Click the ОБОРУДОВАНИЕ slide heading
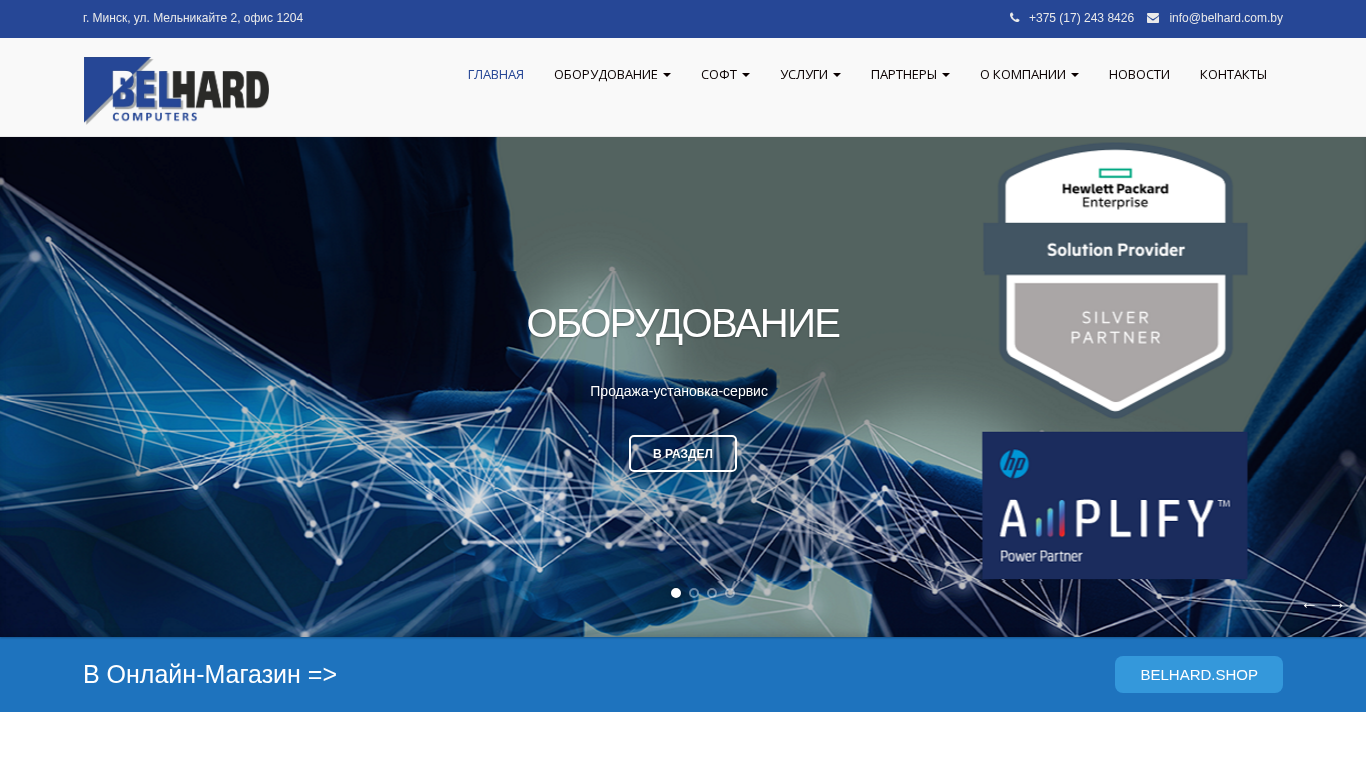Viewport: 1366px width, 768px height. [x=683, y=324]
